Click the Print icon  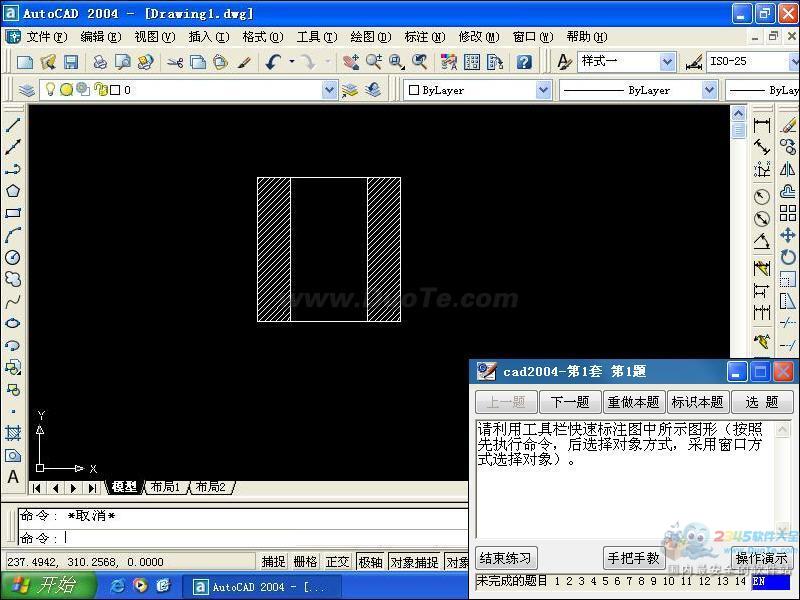tap(100, 62)
